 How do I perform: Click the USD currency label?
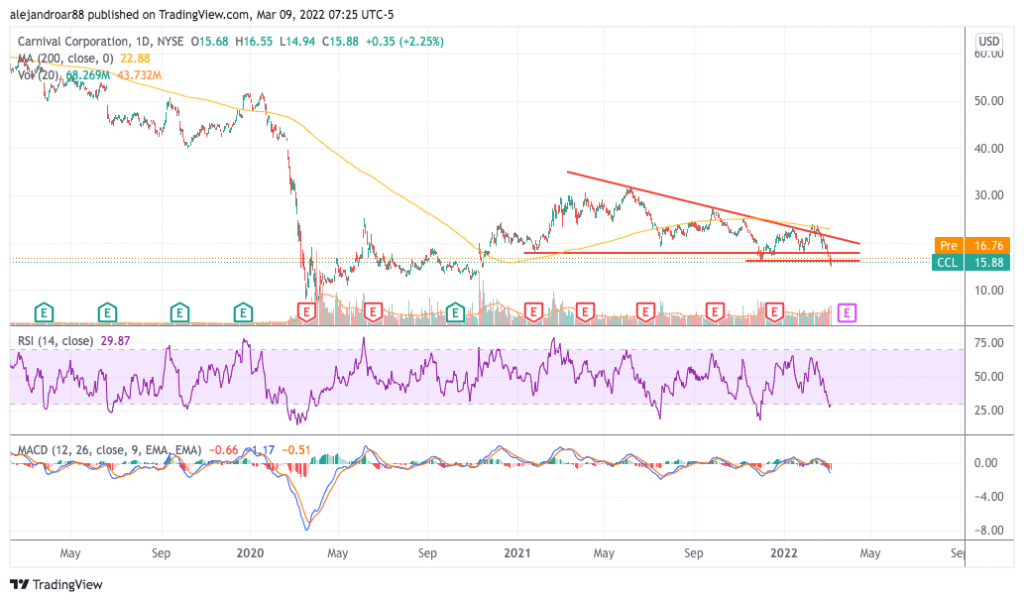(989, 41)
